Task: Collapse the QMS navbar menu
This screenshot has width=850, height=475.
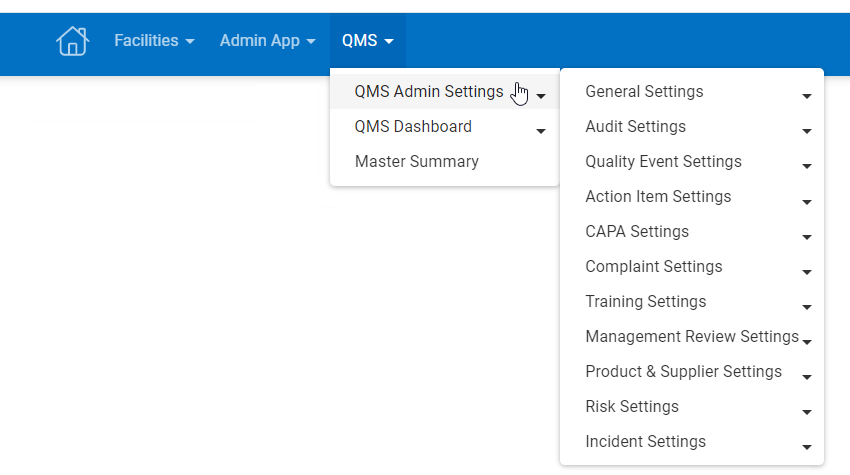Action: (367, 41)
